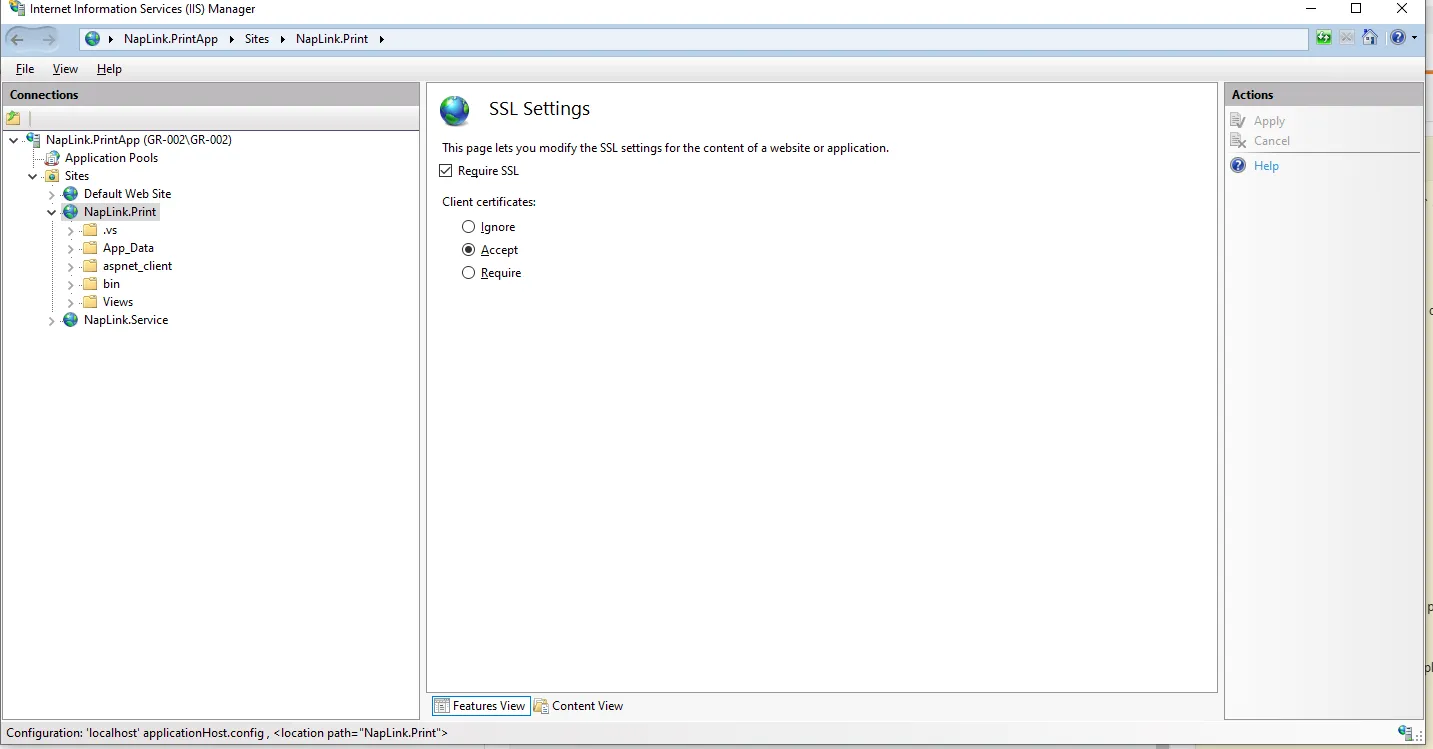The image size is (1433, 749).
Task: Click the status bar network icon
Action: pyautogui.click(x=1407, y=733)
